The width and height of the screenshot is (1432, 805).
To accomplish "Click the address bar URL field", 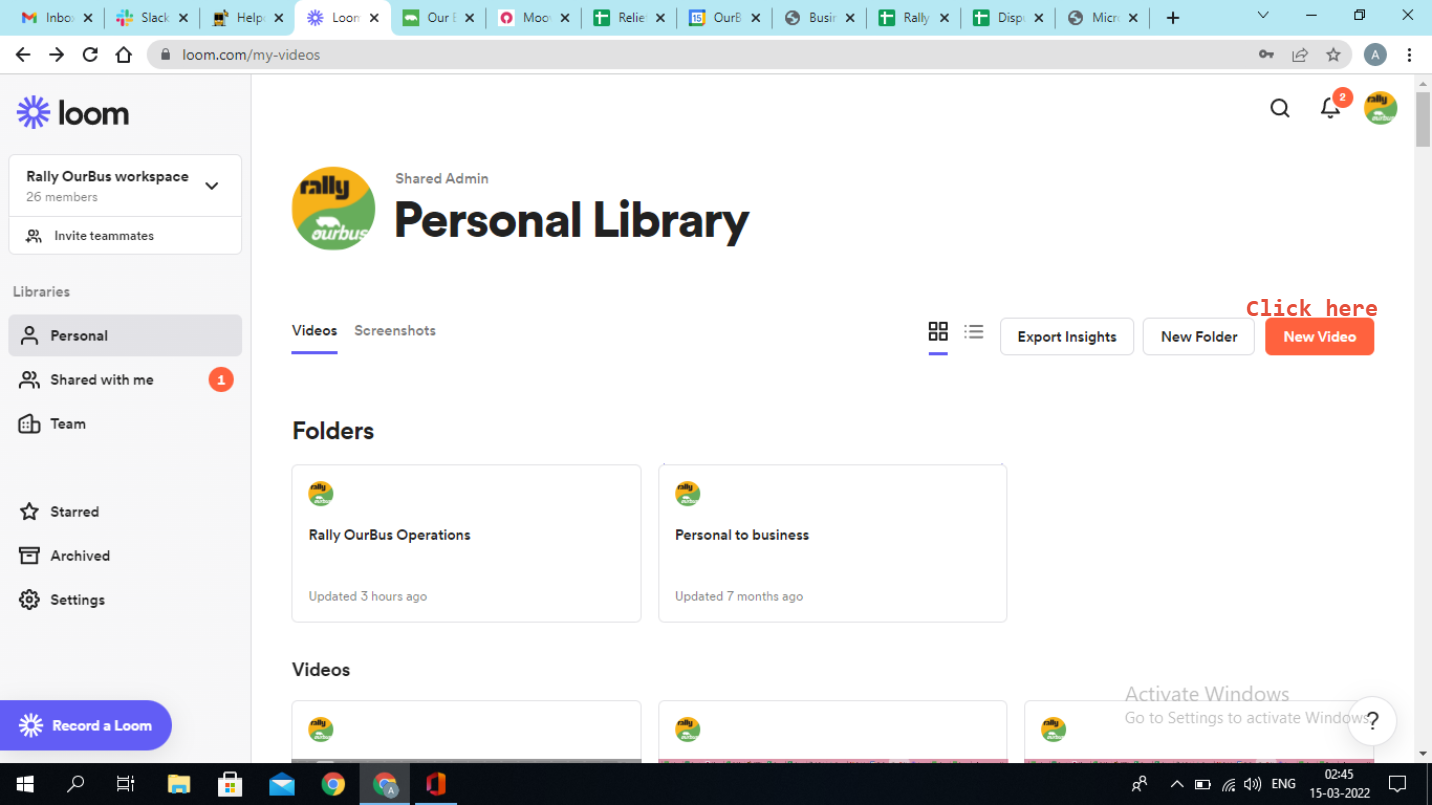I will [x=700, y=55].
